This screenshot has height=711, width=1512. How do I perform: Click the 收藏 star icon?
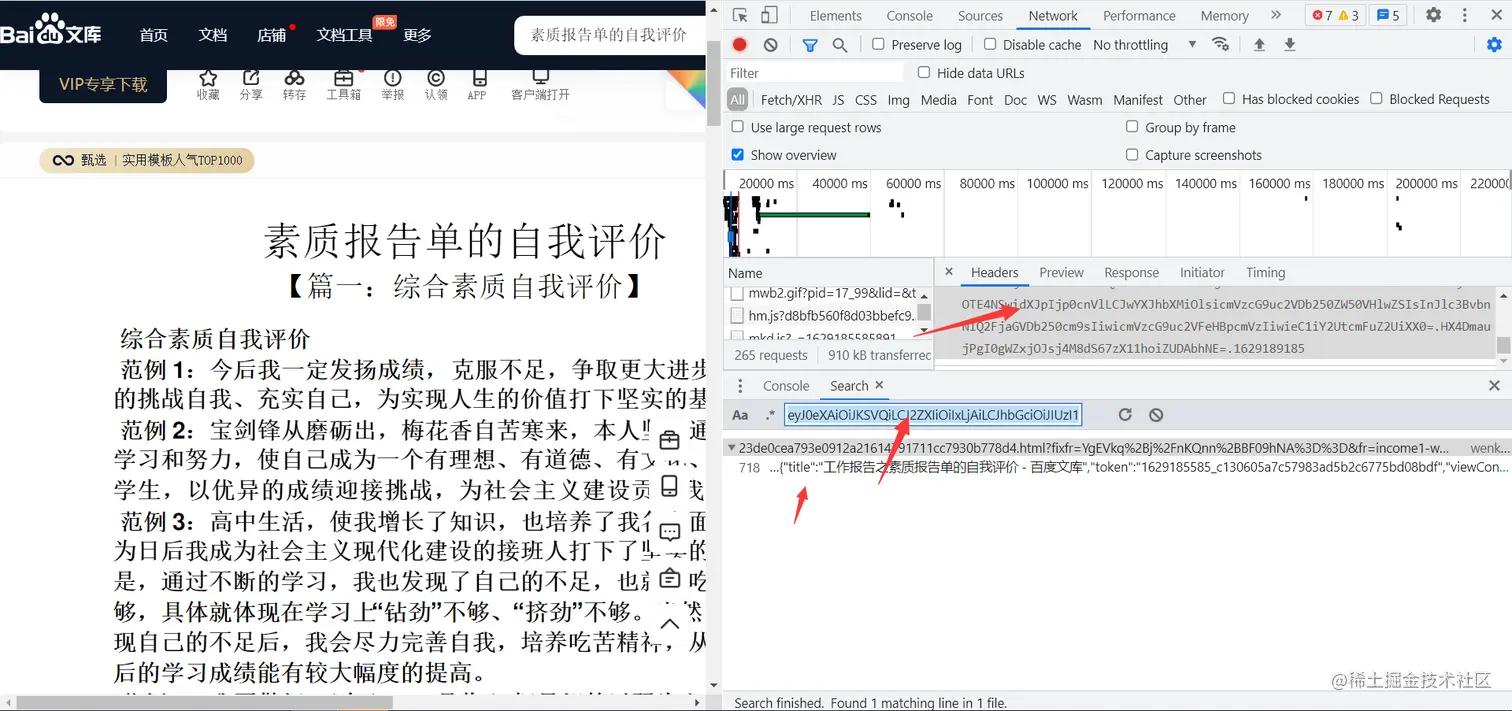pyautogui.click(x=208, y=78)
